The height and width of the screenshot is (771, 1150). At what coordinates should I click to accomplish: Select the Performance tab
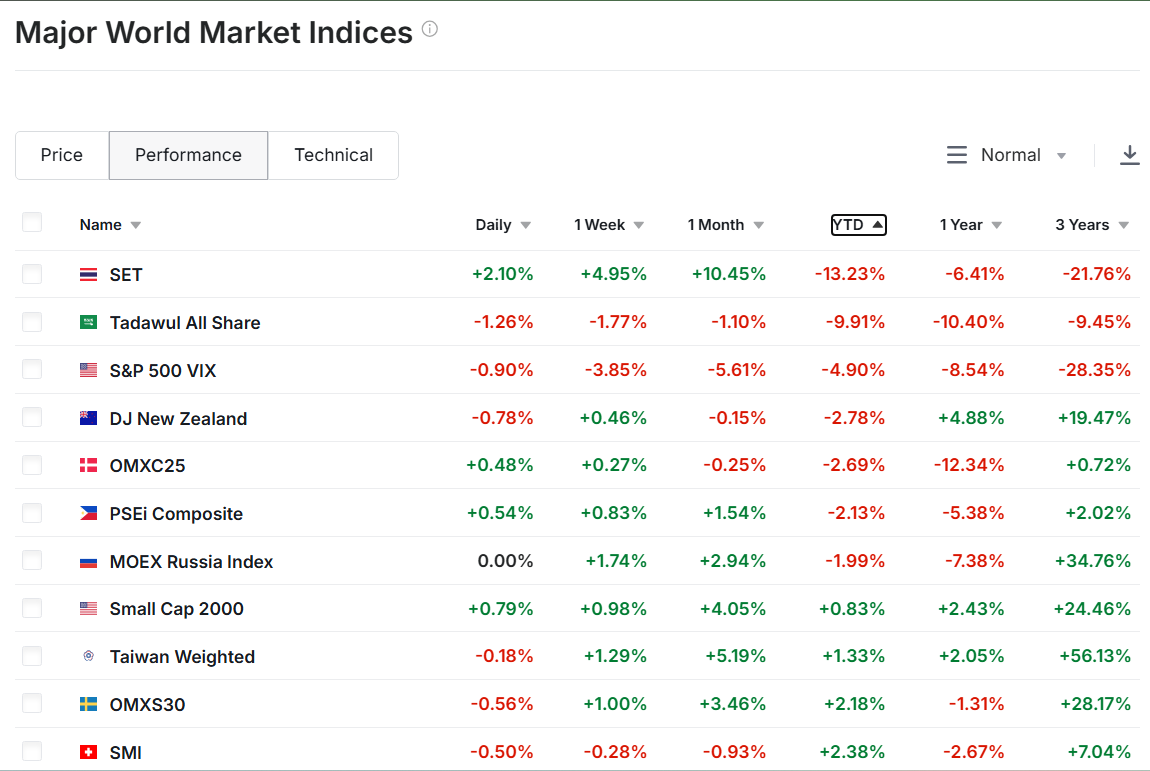tap(188, 155)
